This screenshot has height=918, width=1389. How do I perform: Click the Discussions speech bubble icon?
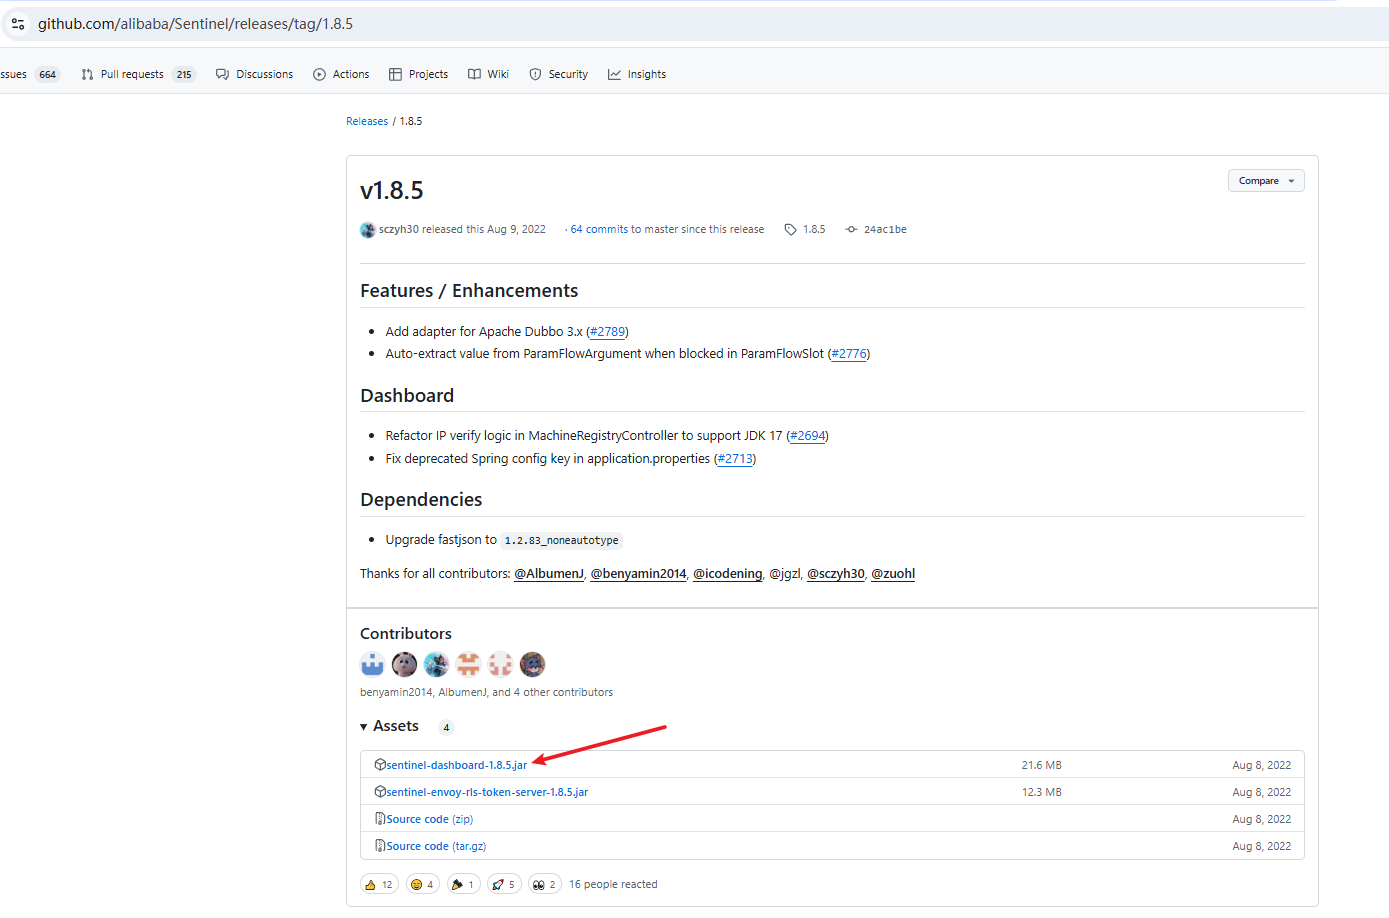point(223,74)
